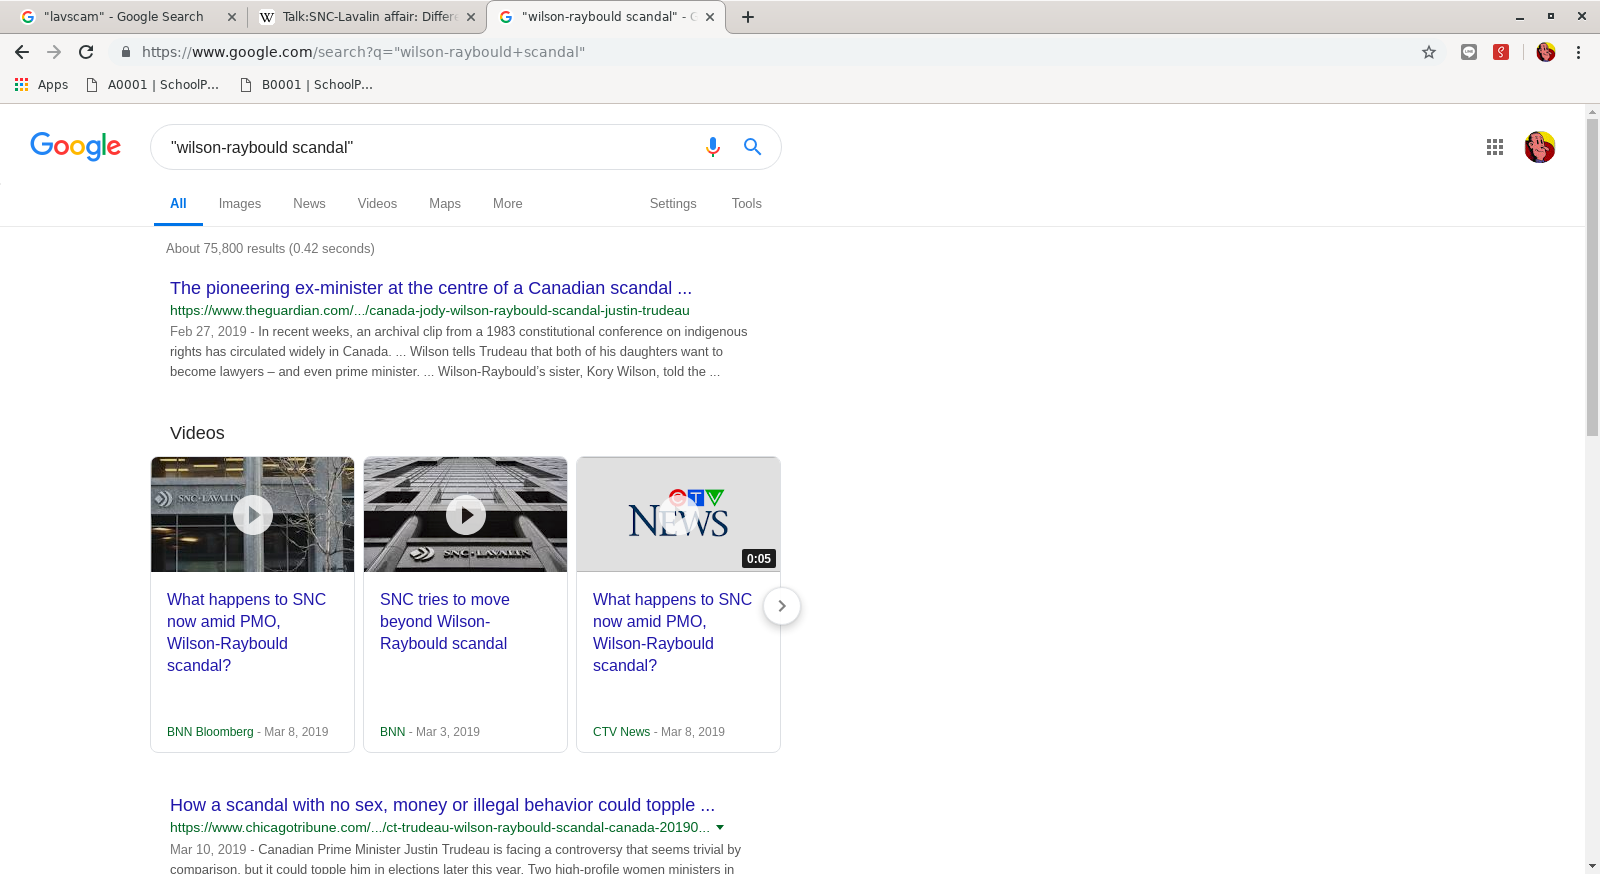Image resolution: width=1600 pixels, height=874 pixels.
Task: Open the Guardian pioneering ex-minister result
Action: 431,288
